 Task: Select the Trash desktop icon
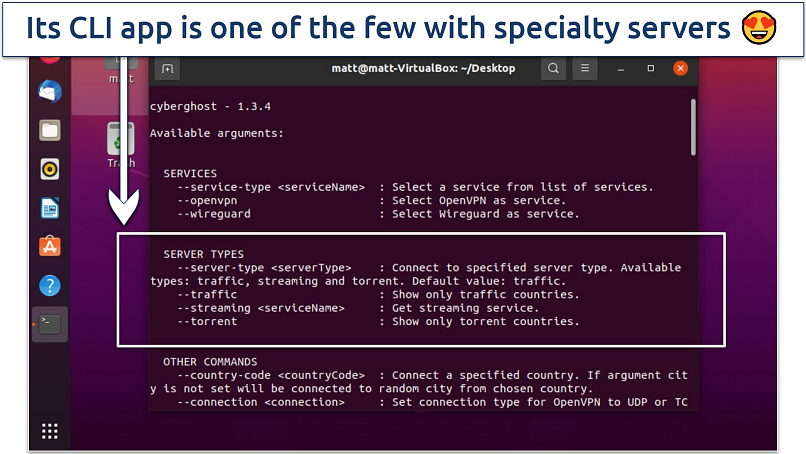tap(121, 144)
